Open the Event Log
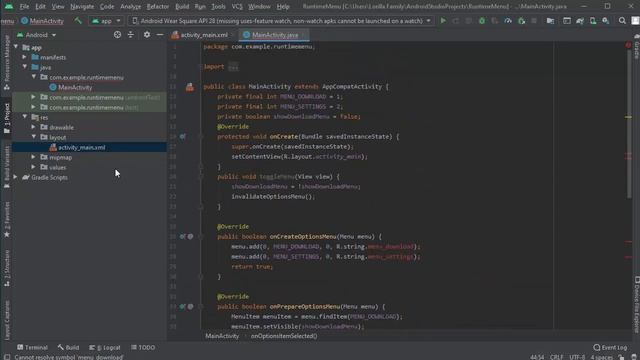The width and height of the screenshot is (640, 360). [611, 347]
